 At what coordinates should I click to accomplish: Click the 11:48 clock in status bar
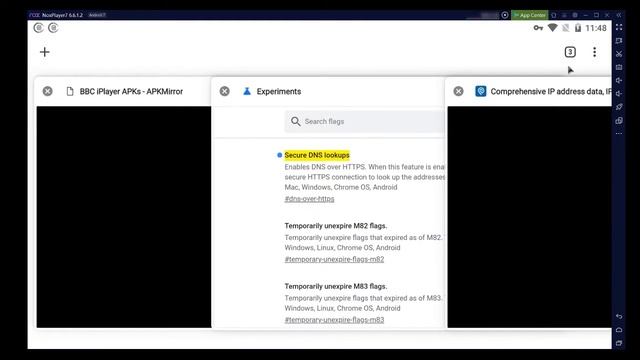596,28
